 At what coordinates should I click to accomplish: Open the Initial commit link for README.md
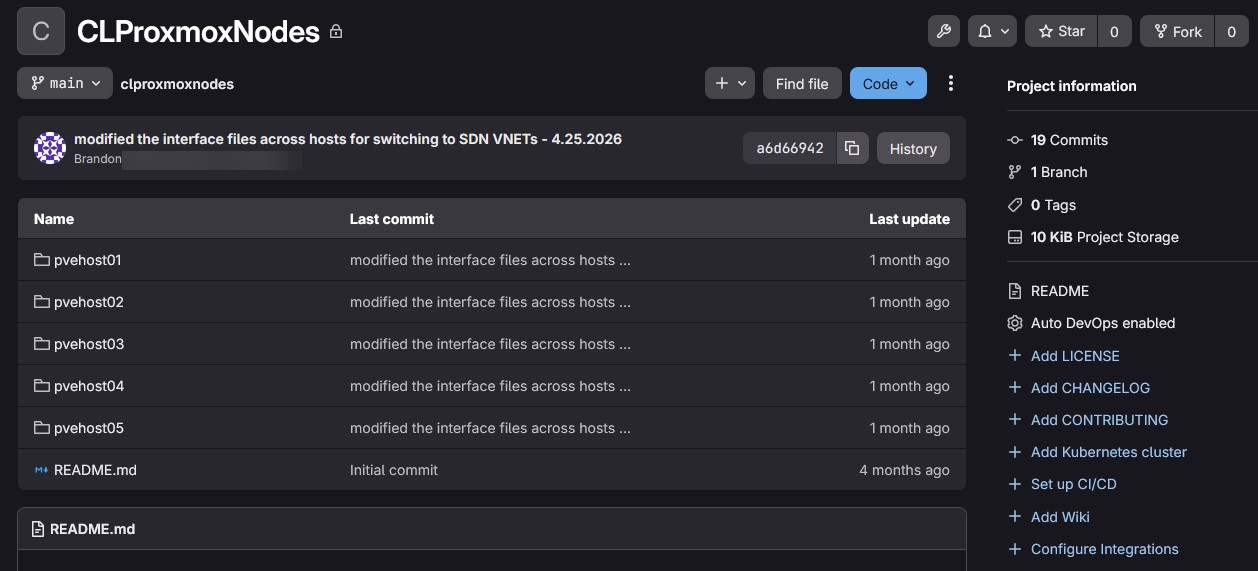coord(394,470)
